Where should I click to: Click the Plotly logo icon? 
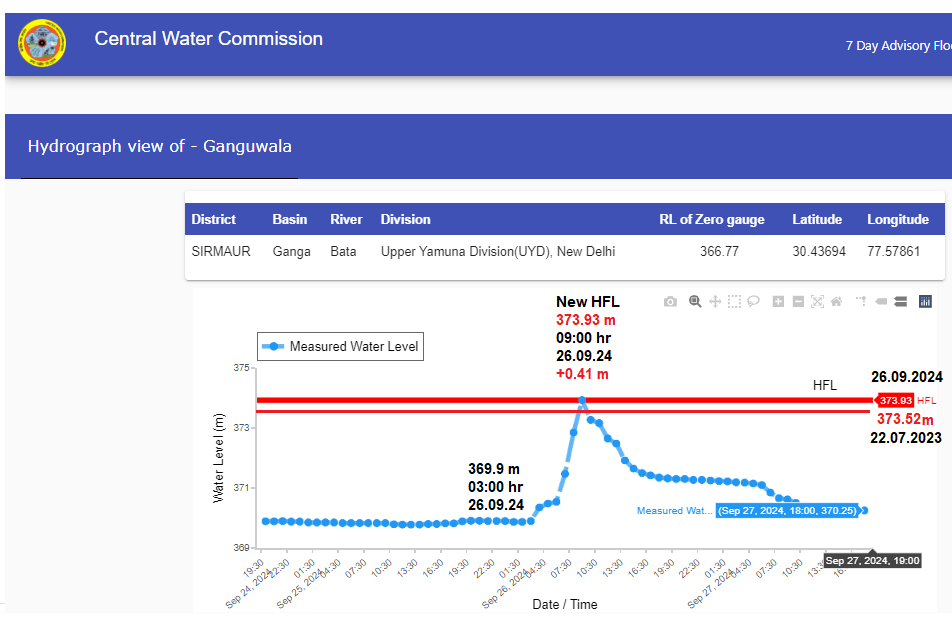click(x=925, y=302)
